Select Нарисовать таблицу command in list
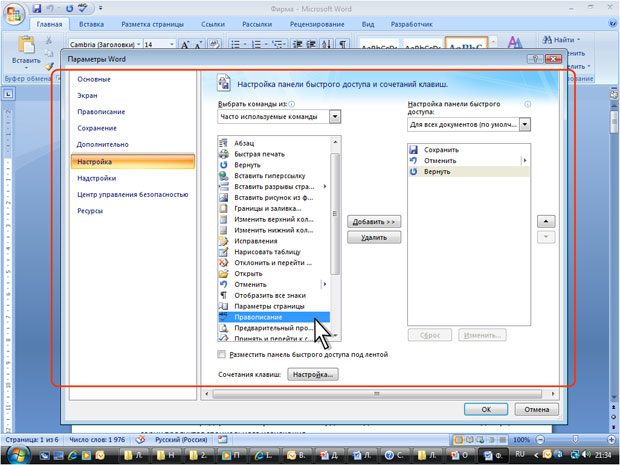 [x=274, y=252]
